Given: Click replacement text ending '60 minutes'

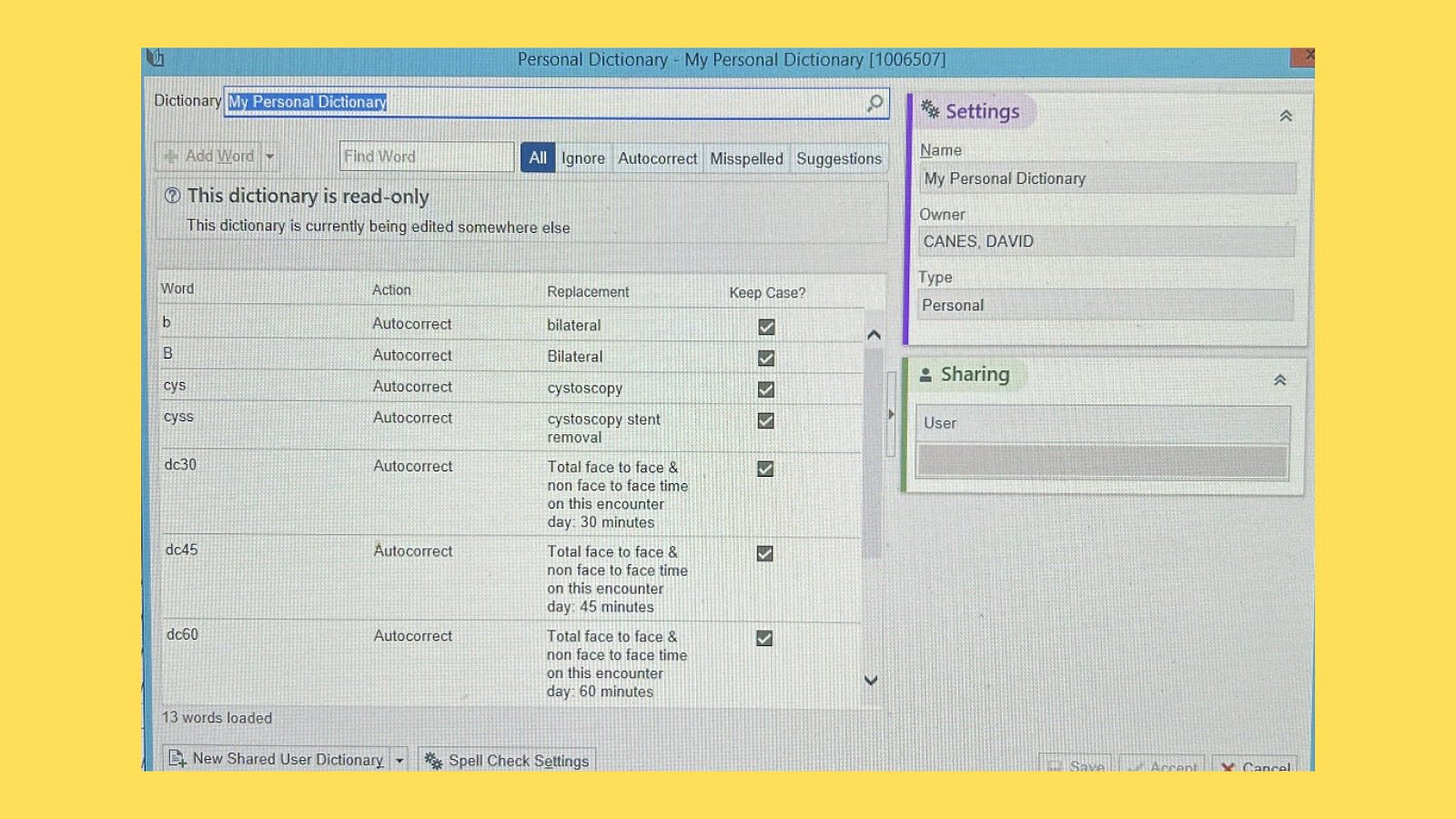Looking at the screenshot, I should coord(617,664).
